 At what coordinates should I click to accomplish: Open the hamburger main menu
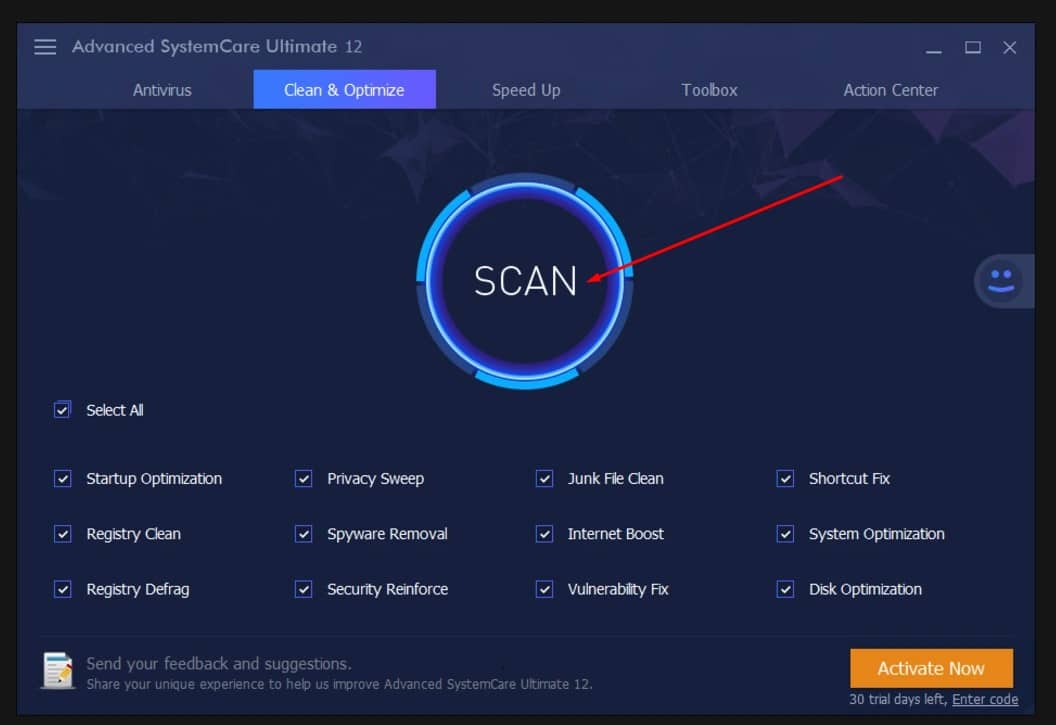tap(45, 47)
